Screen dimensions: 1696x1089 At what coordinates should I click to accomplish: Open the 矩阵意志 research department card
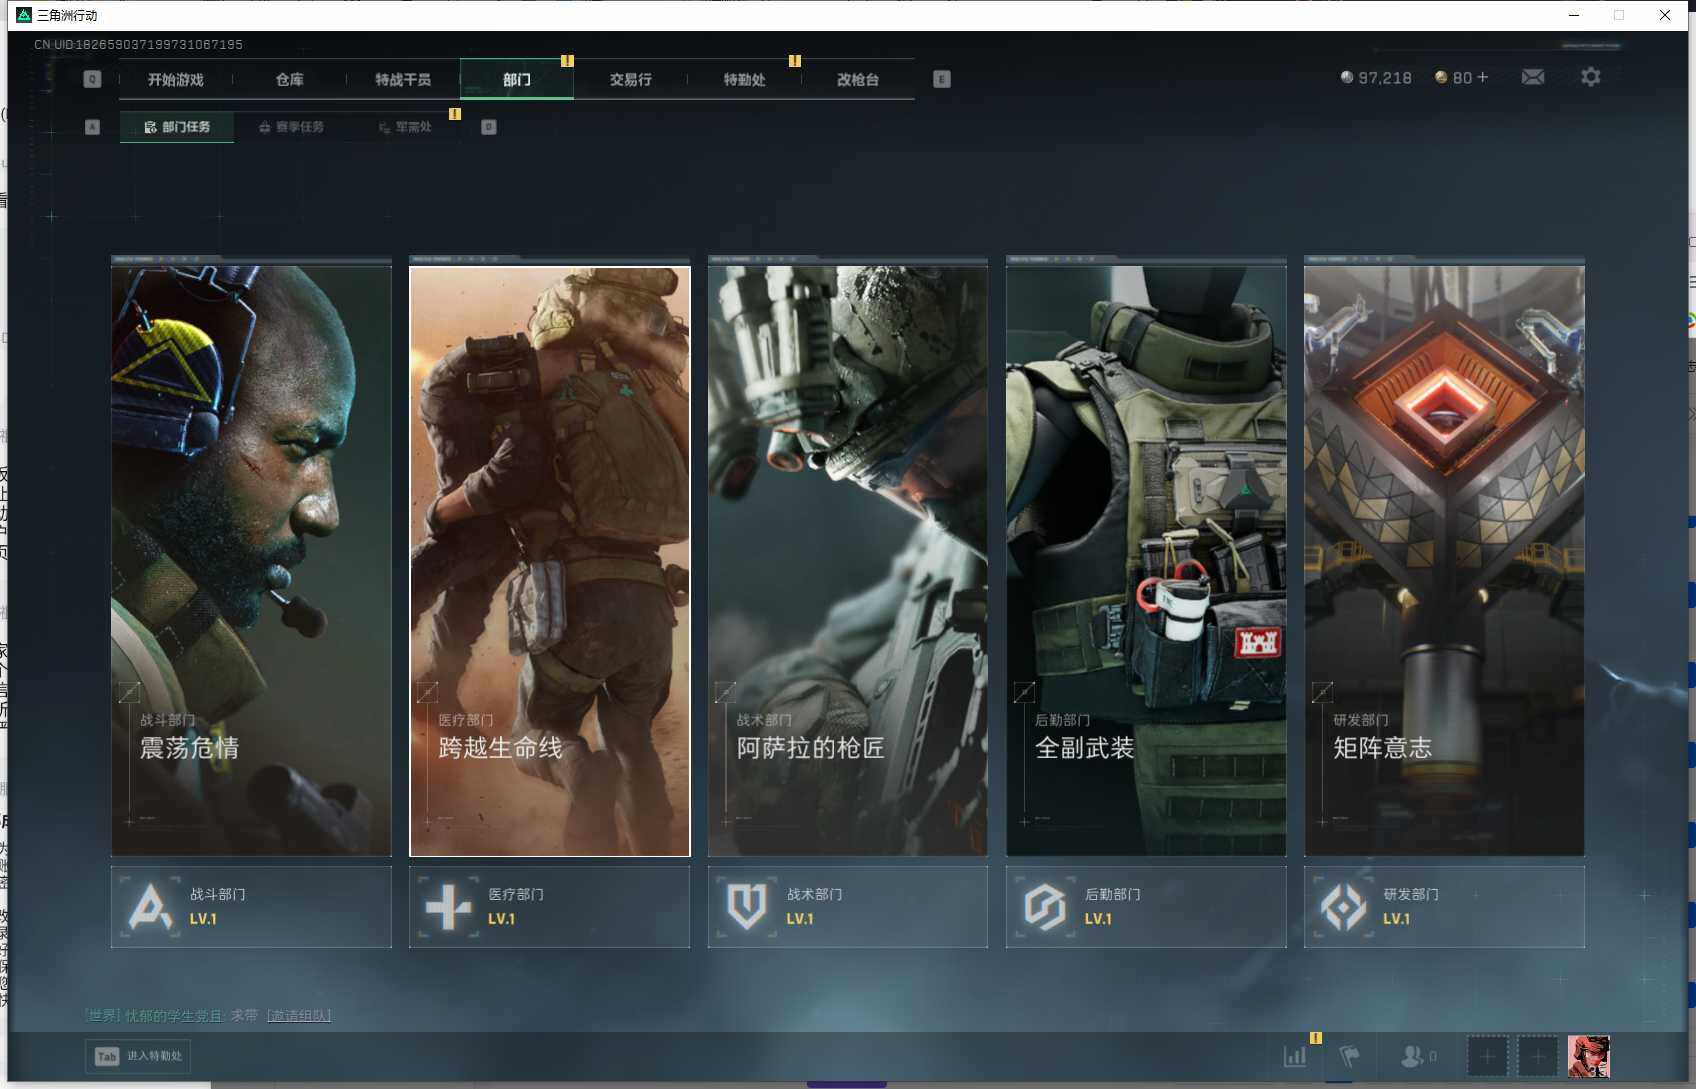point(1443,560)
